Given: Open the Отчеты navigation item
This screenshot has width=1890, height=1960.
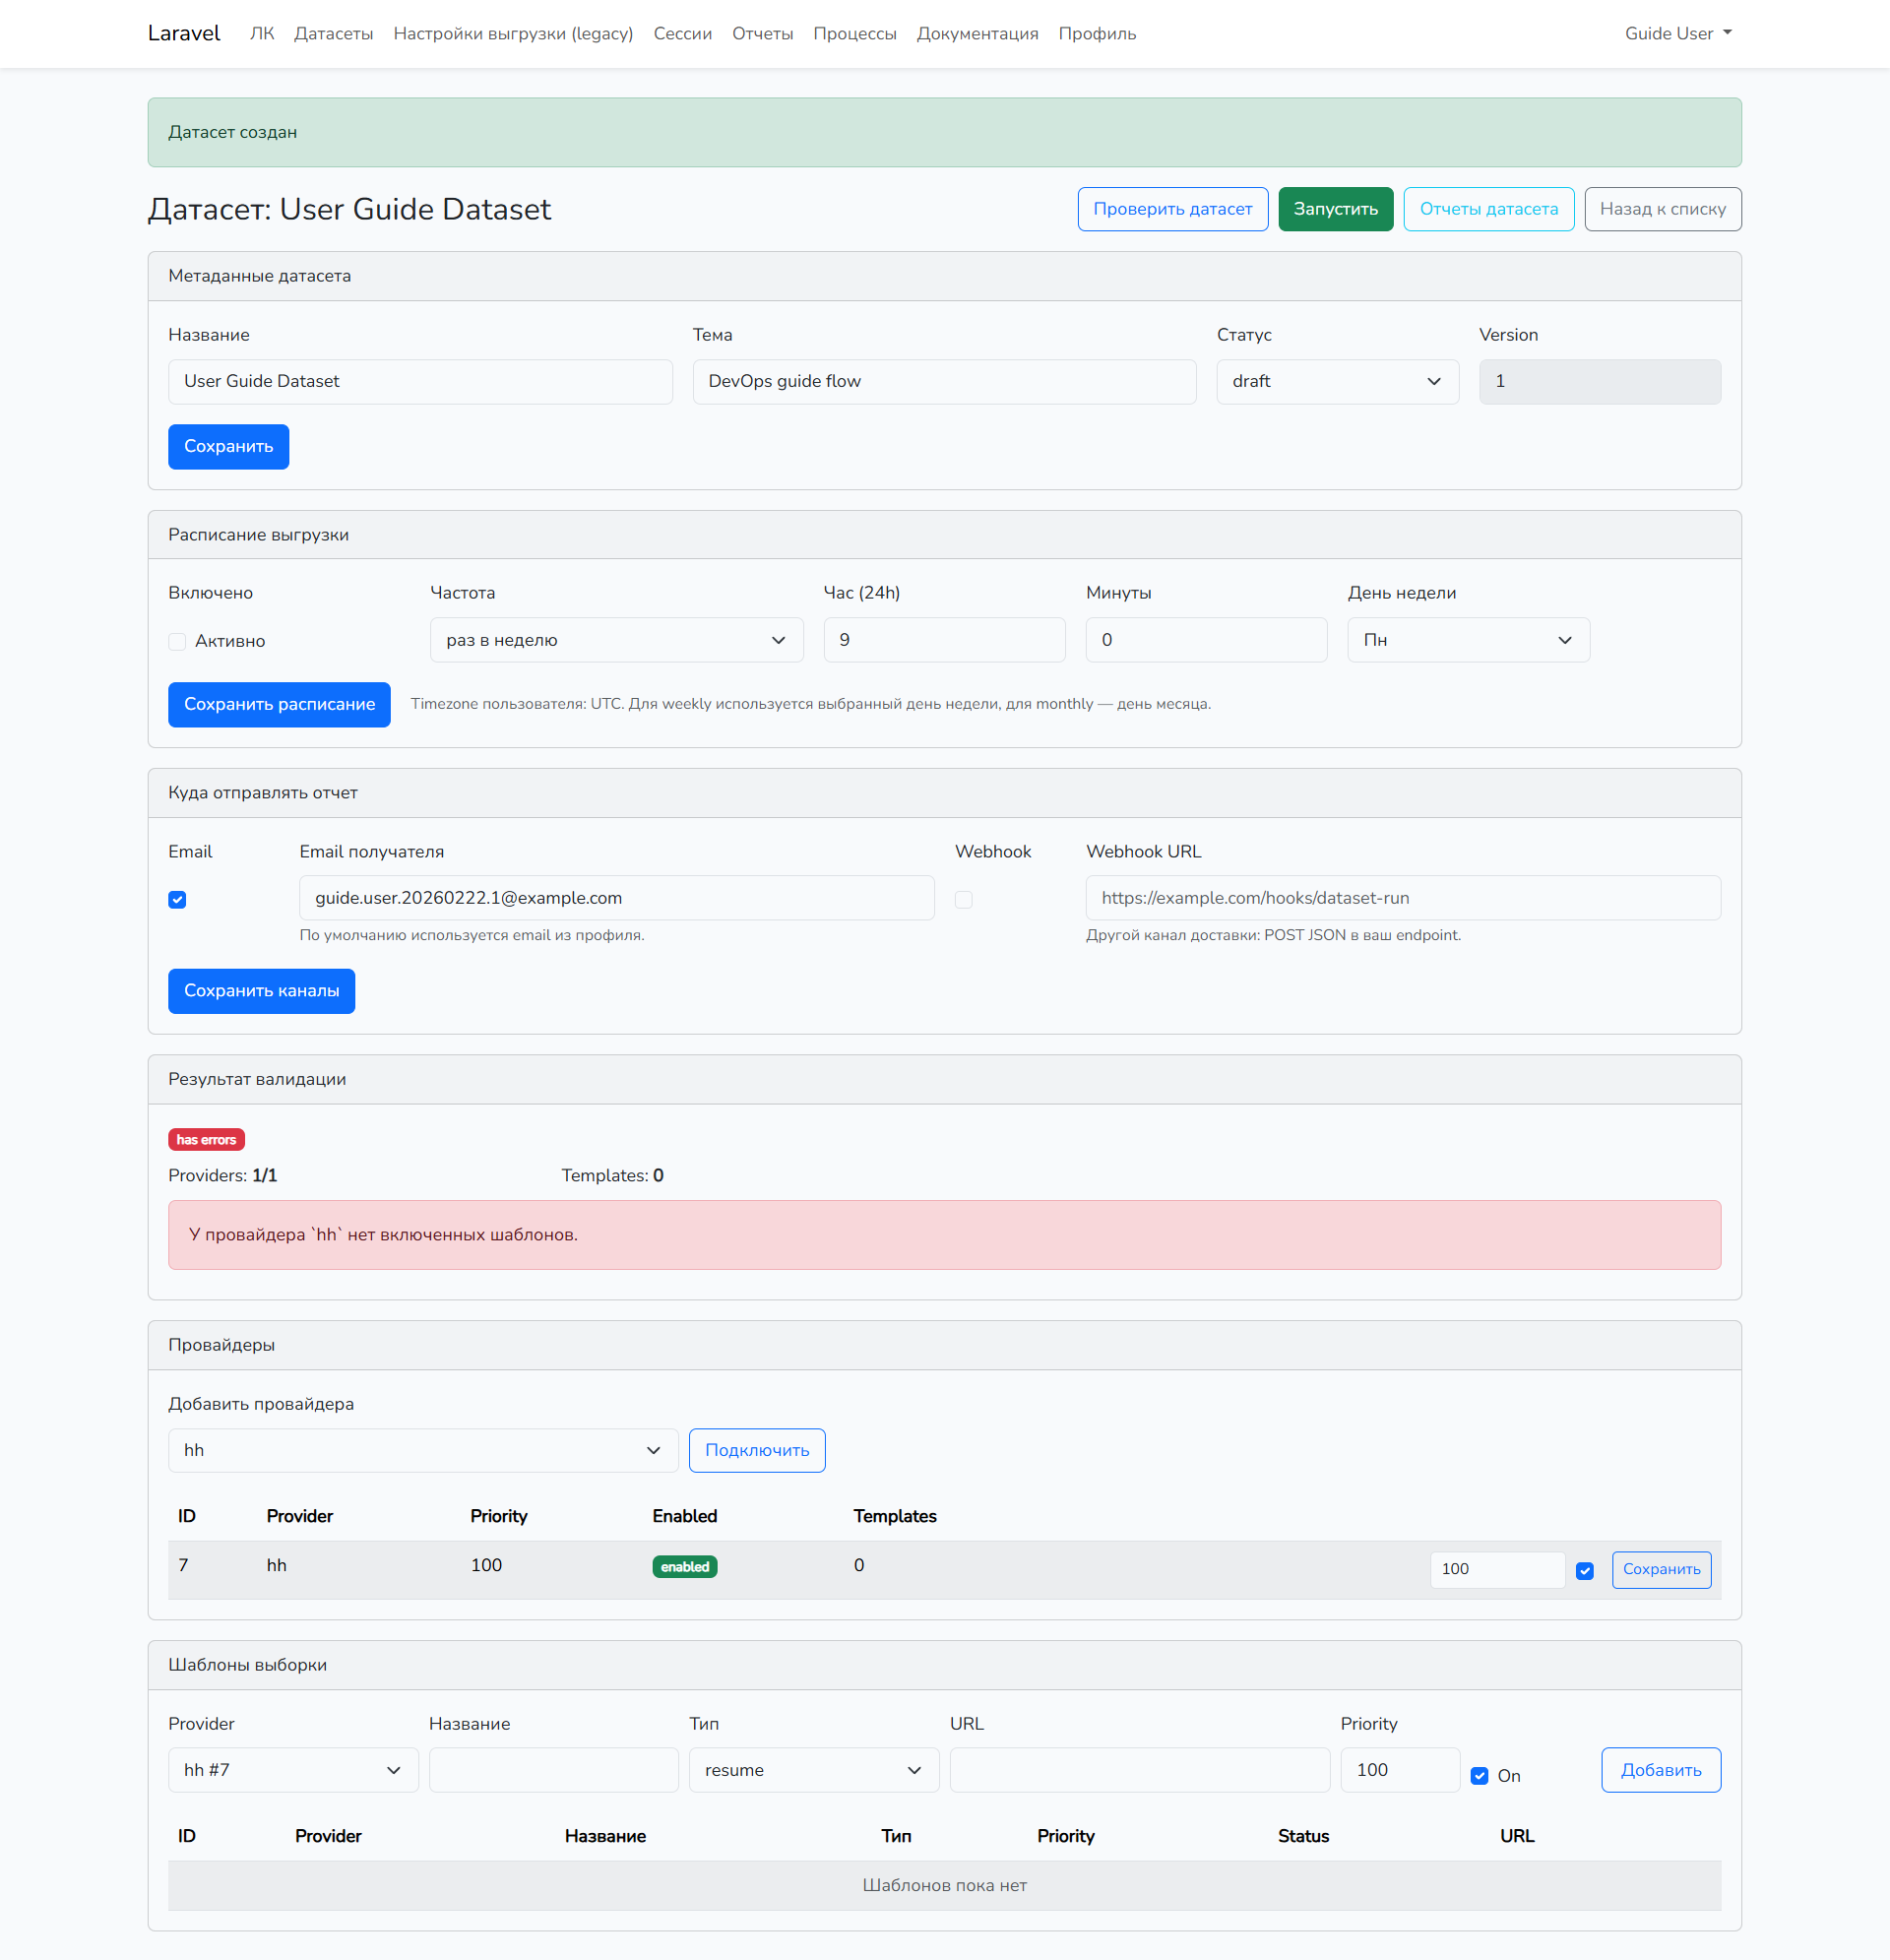Looking at the screenshot, I should (x=762, y=33).
